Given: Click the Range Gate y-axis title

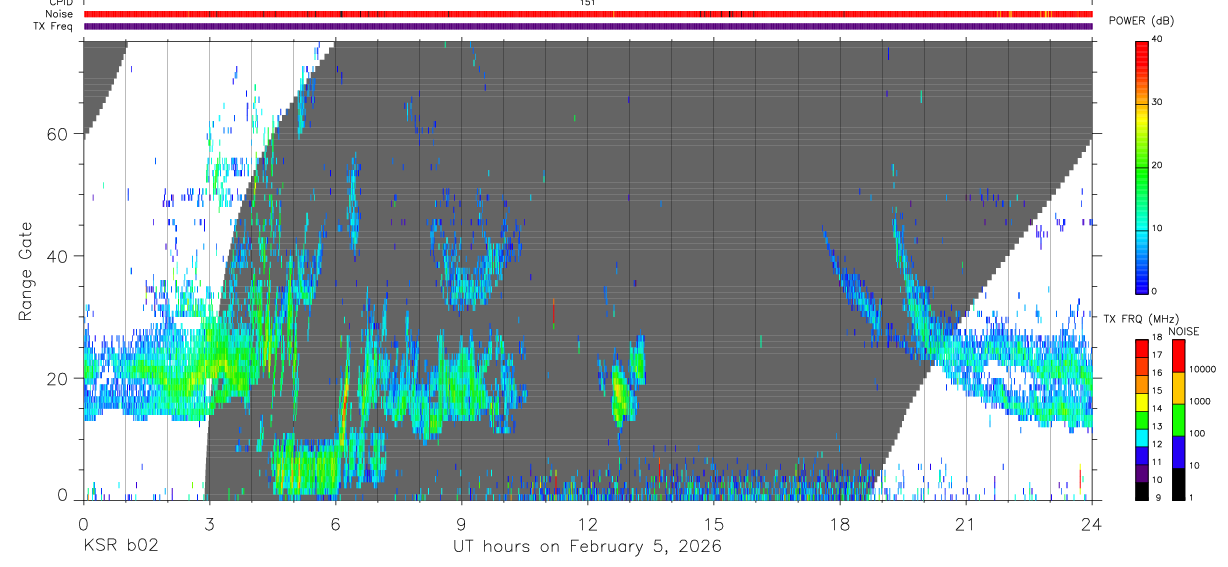Looking at the screenshot, I should point(25,270).
